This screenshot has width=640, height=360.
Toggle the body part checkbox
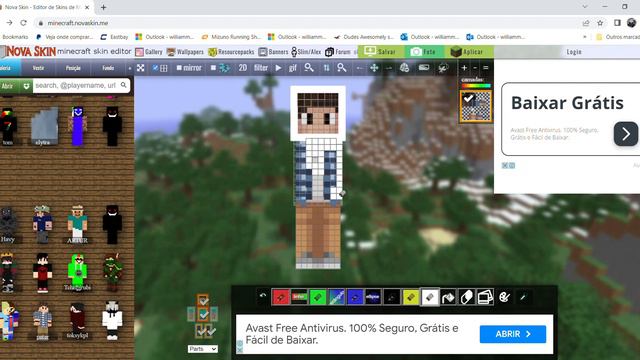pos(203,314)
